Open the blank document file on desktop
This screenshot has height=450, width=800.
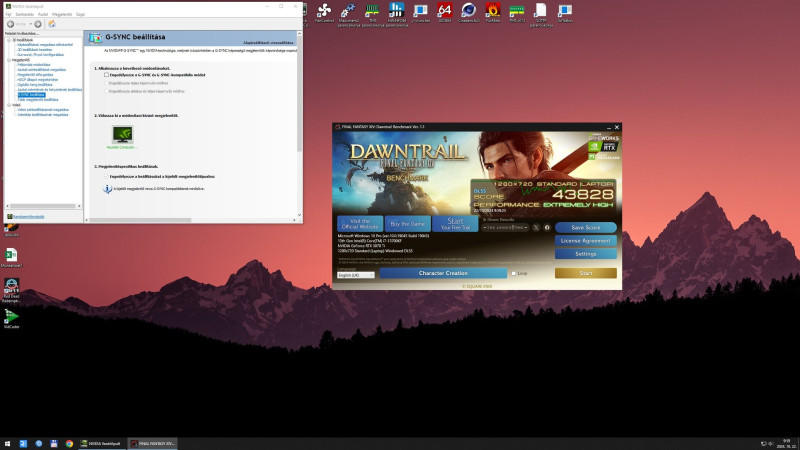[541, 14]
